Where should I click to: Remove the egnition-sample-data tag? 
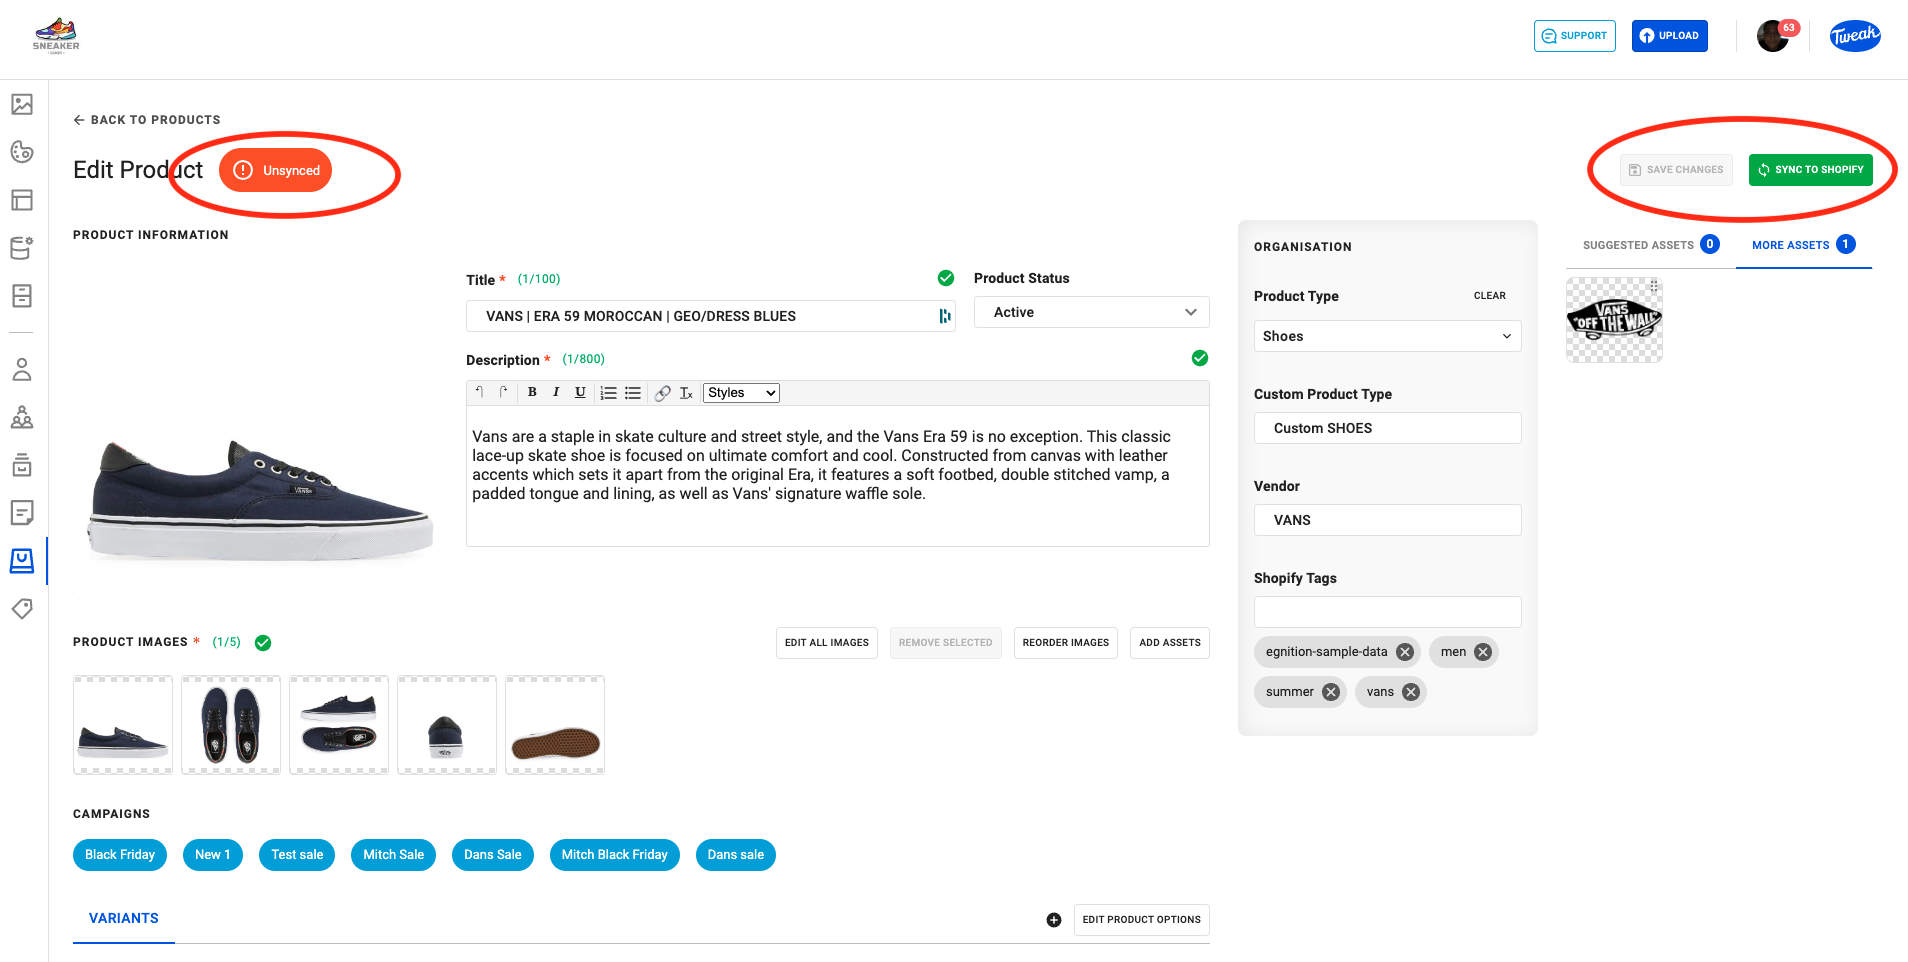click(x=1405, y=652)
